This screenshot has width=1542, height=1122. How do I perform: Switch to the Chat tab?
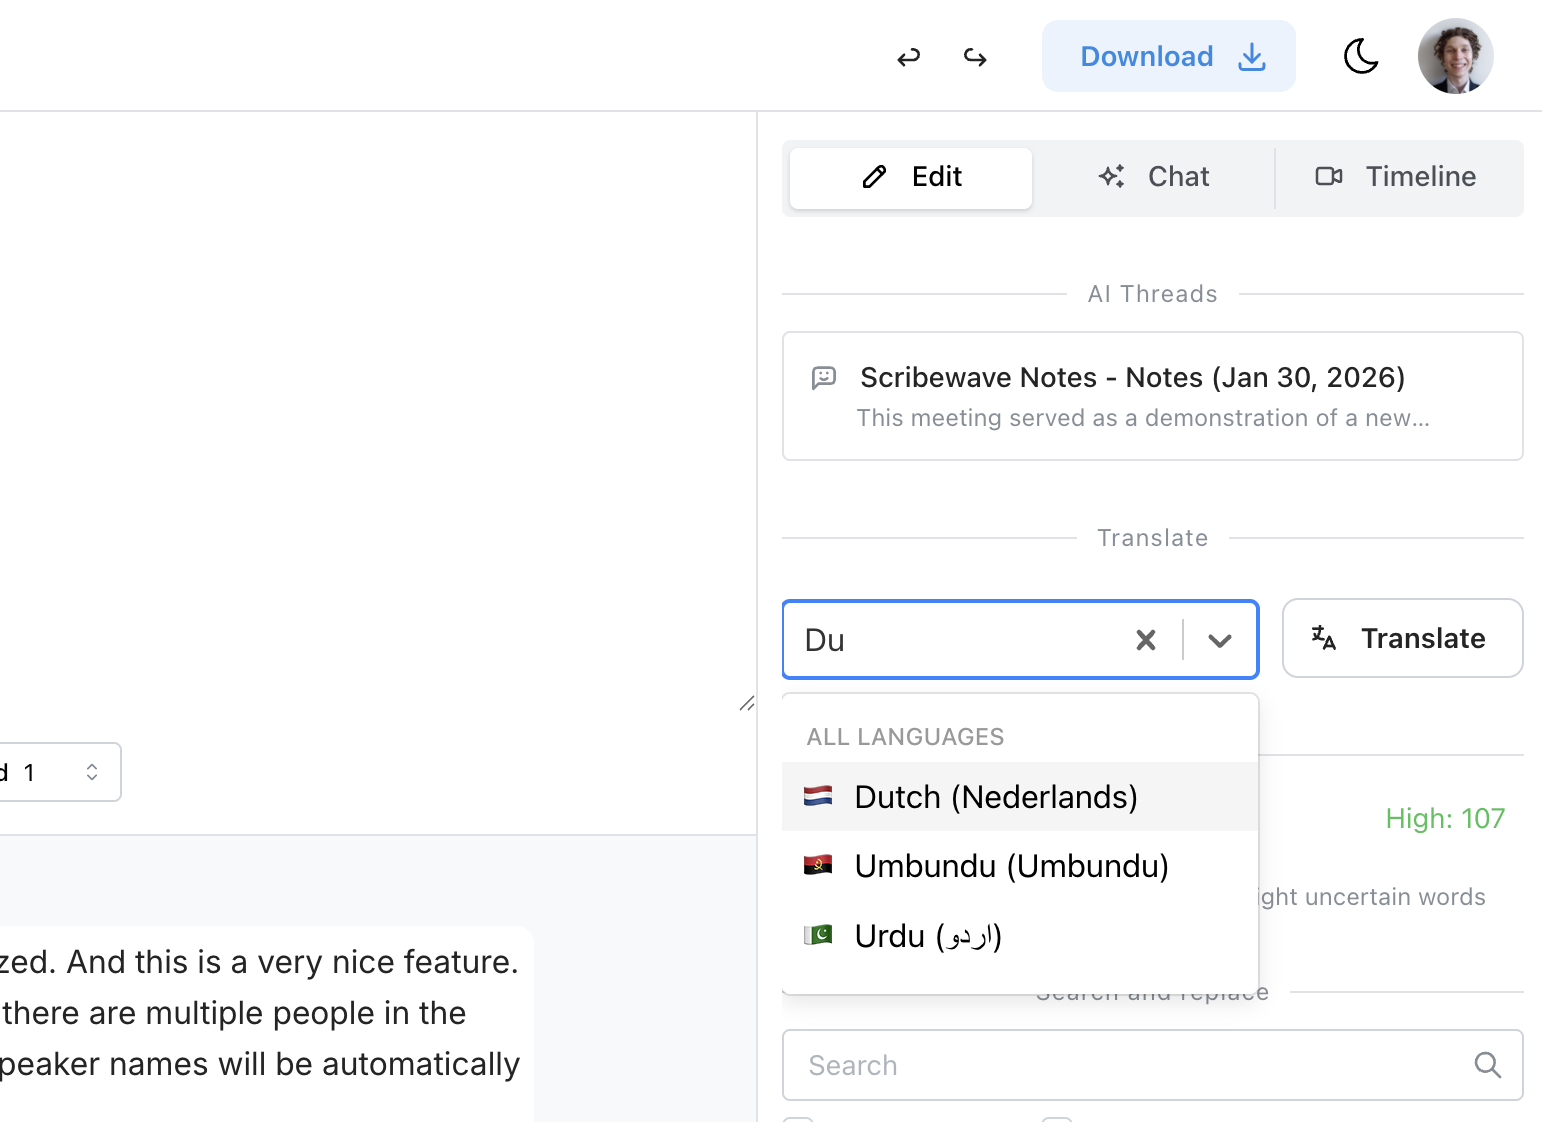tap(1153, 178)
